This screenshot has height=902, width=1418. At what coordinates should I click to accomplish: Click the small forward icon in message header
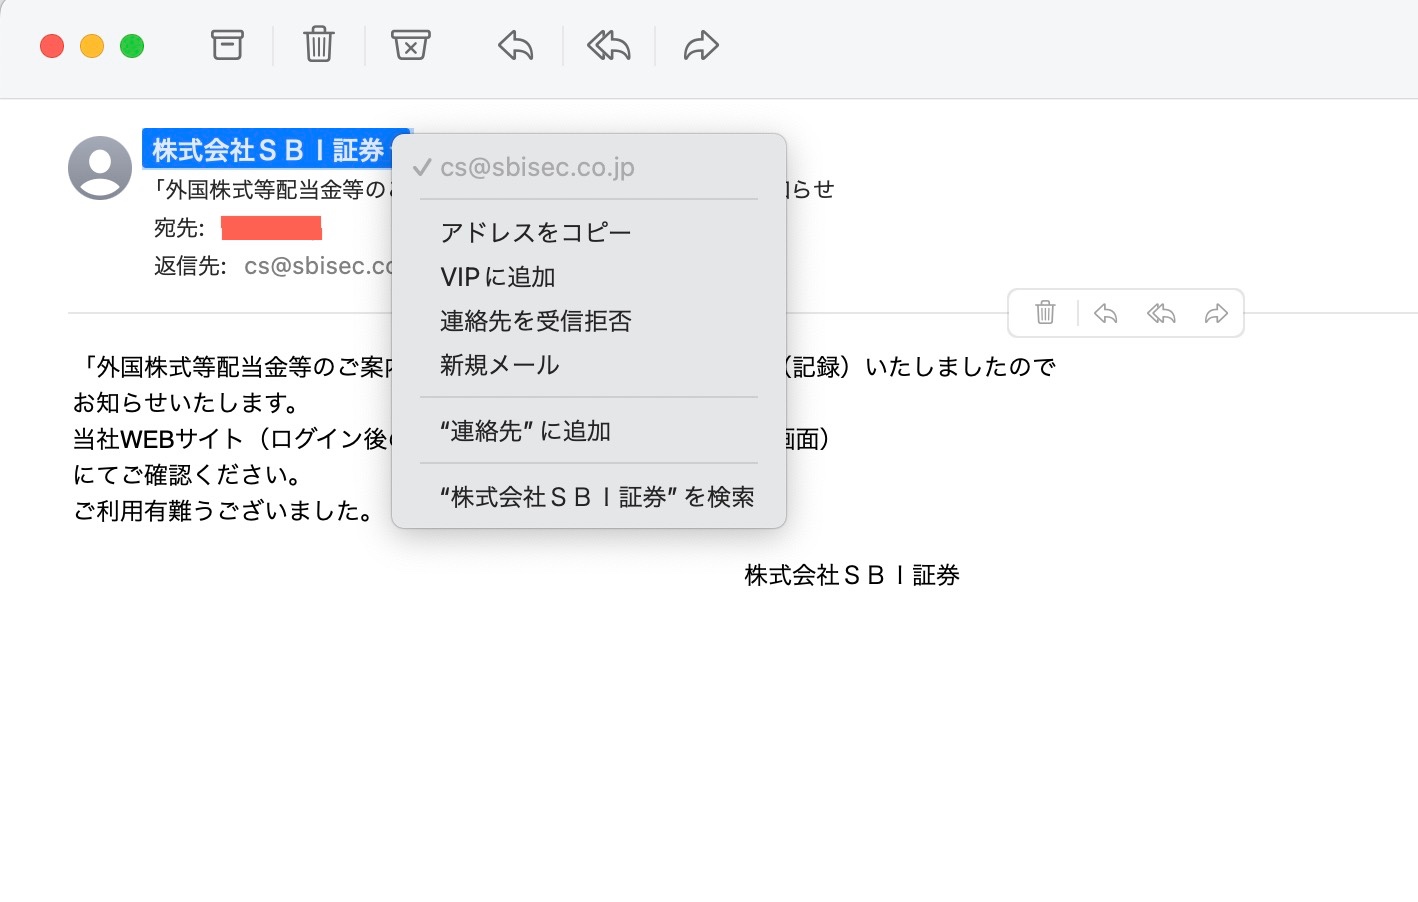1216,313
